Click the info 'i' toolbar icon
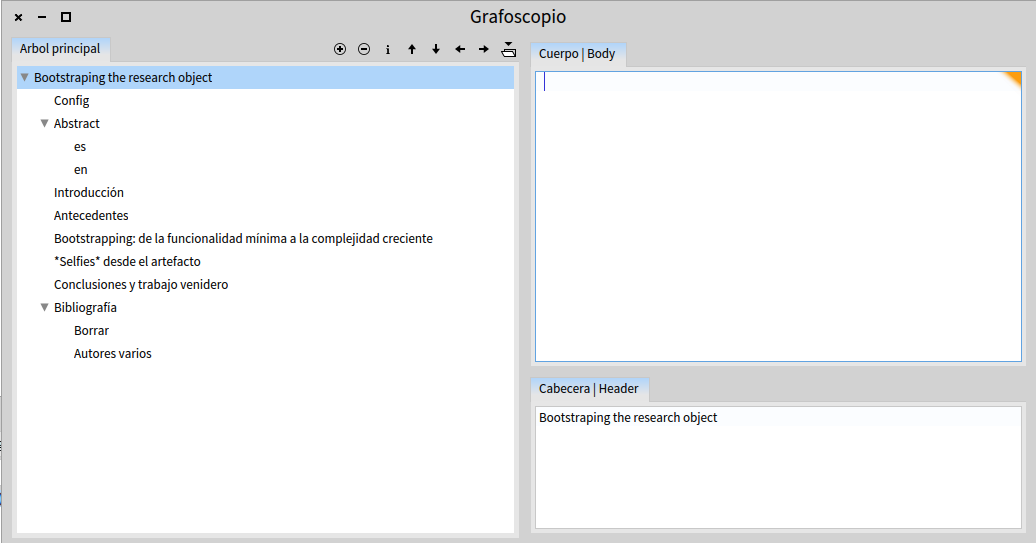This screenshot has width=1036, height=543. click(388, 49)
